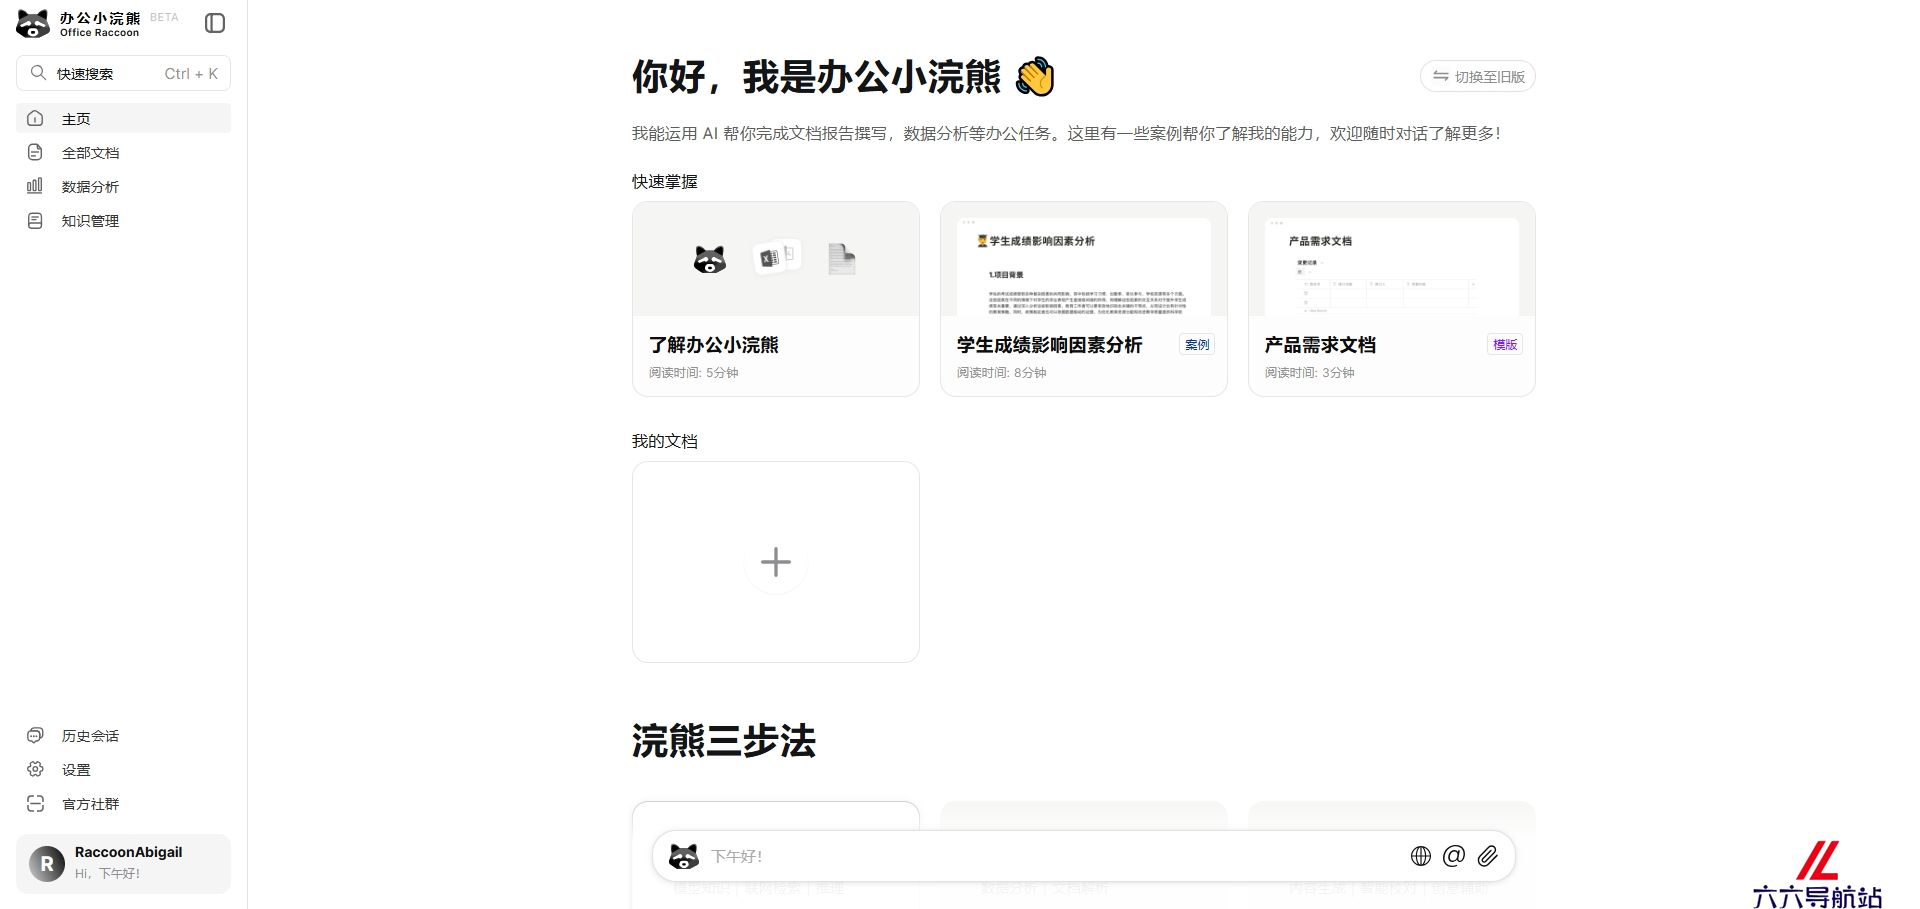Viewport: 1920px width, 909px height.
Task: Click 切换至旧版 to switch versions
Action: click(1477, 76)
